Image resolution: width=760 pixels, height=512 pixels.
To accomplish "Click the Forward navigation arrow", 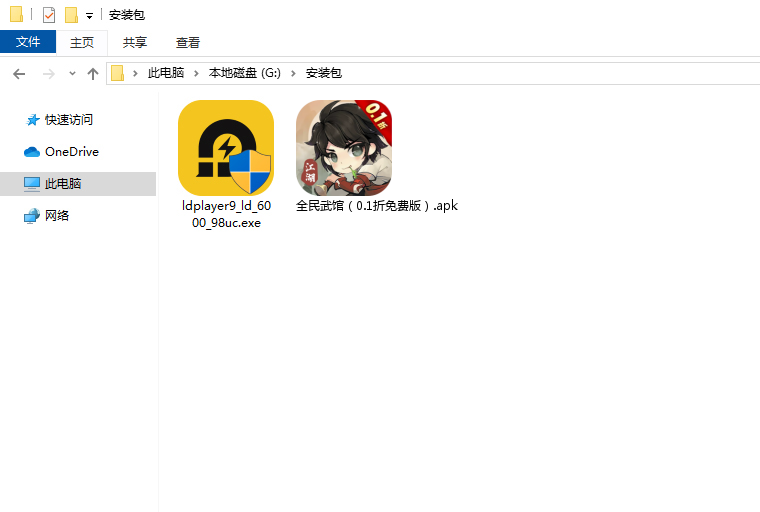I will [48, 74].
